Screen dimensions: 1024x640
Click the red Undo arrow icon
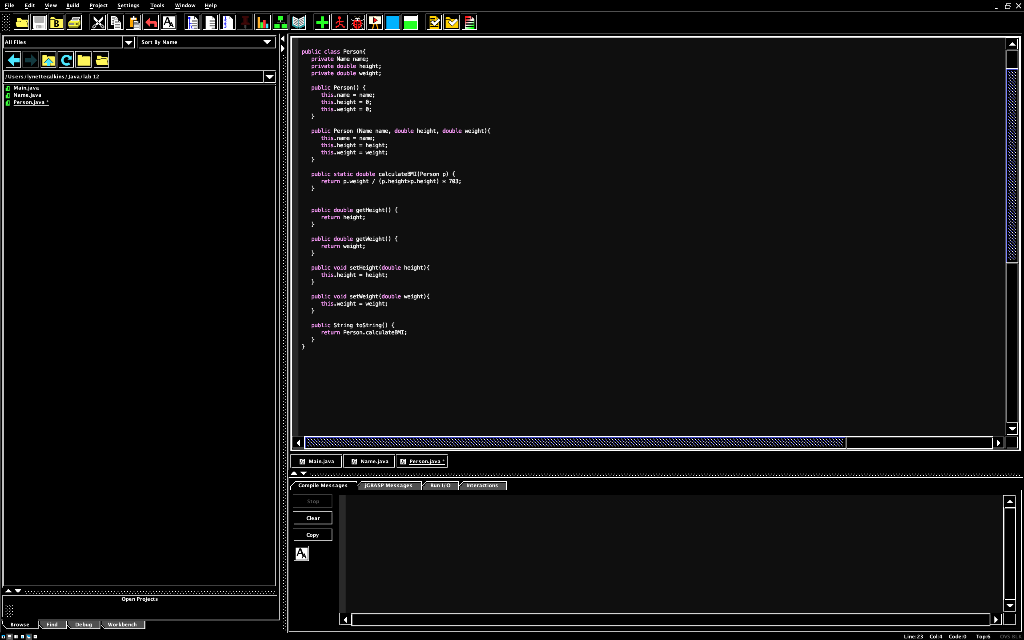click(x=151, y=22)
